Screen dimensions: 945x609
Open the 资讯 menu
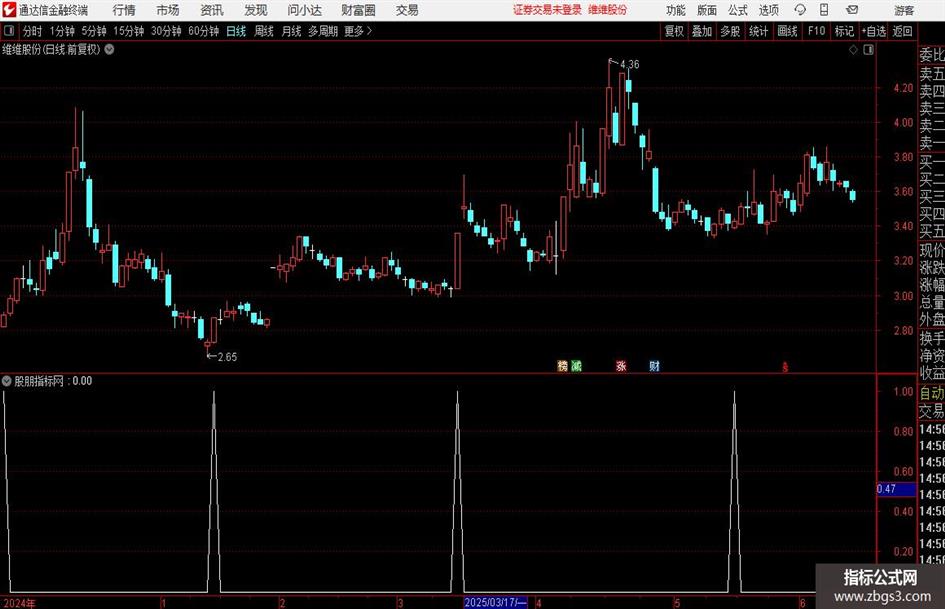(x=212, y=10)
